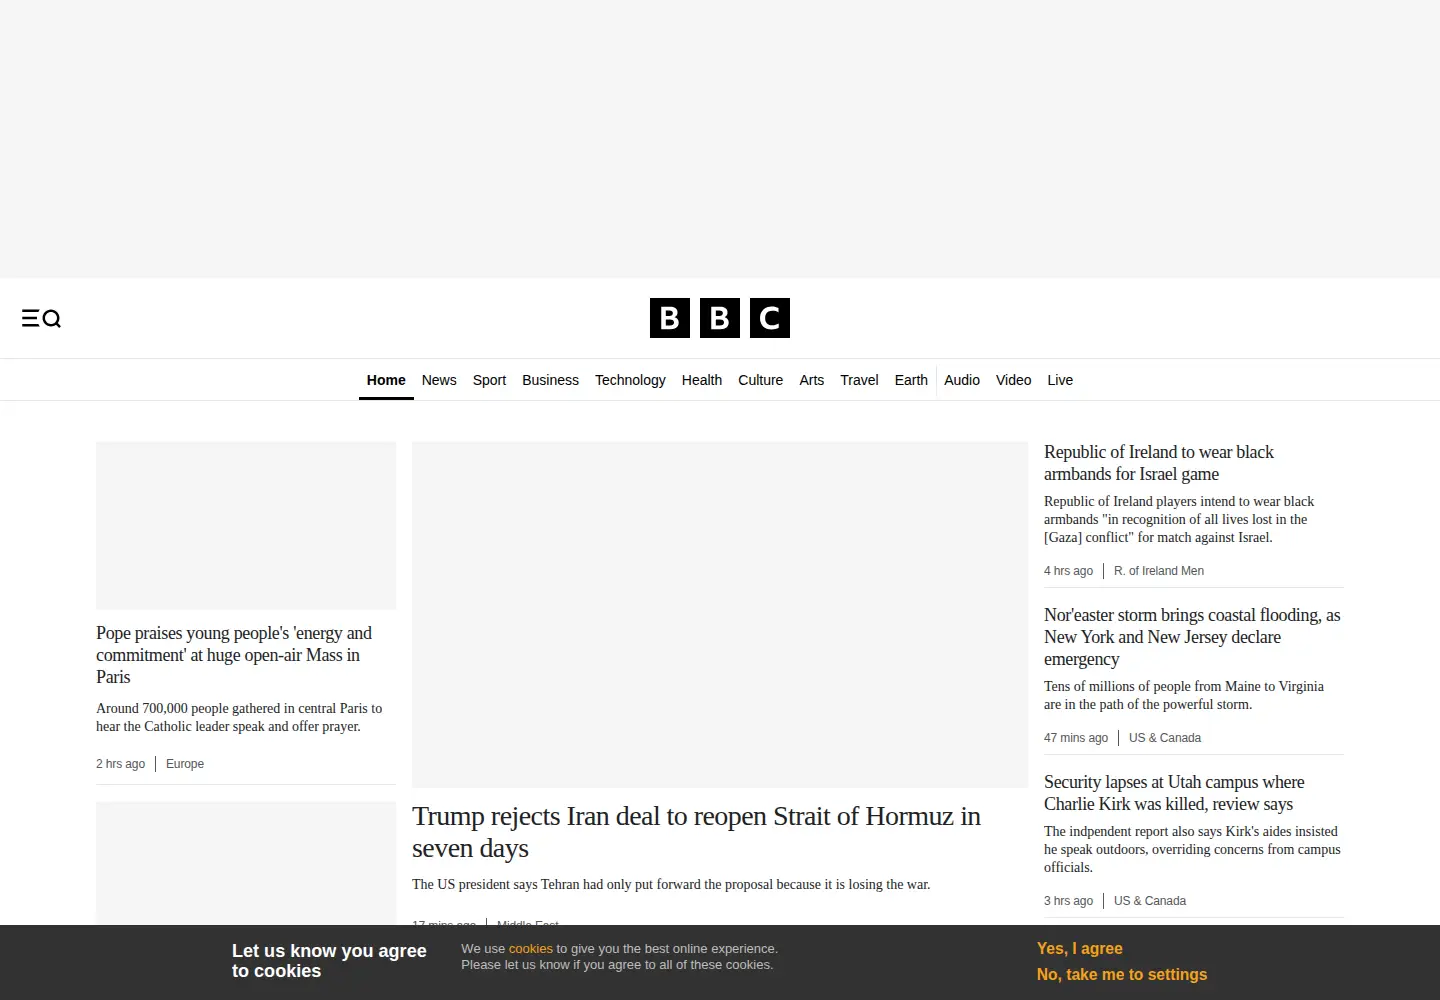
Task: Switch to the Technology section
Action: pyautogui.click(x=630, y=380)
